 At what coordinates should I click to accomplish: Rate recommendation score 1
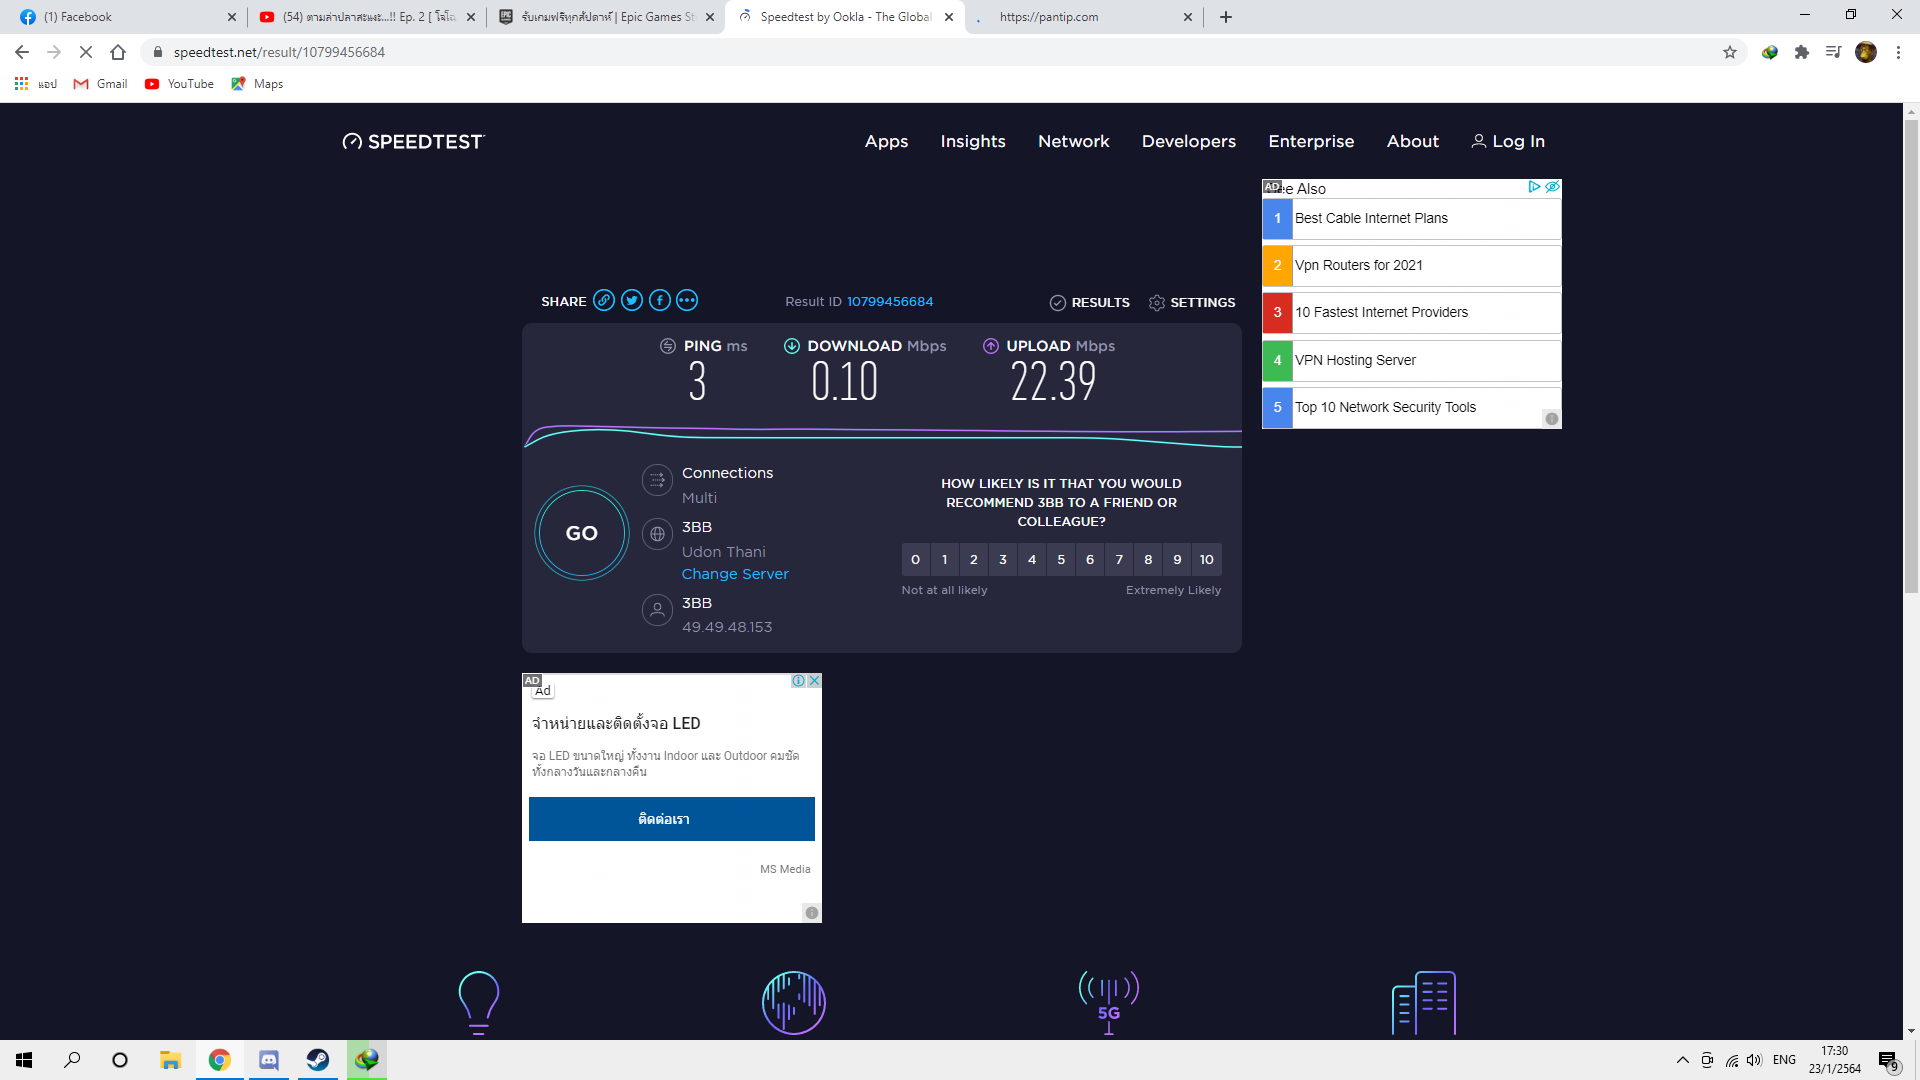945,559
